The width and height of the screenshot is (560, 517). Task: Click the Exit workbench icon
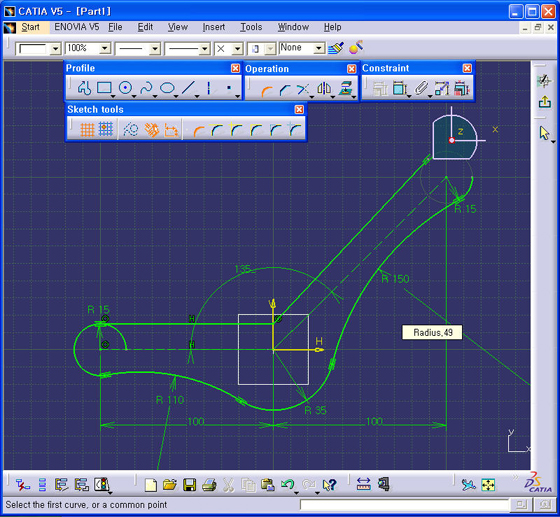tap(545, 102)
